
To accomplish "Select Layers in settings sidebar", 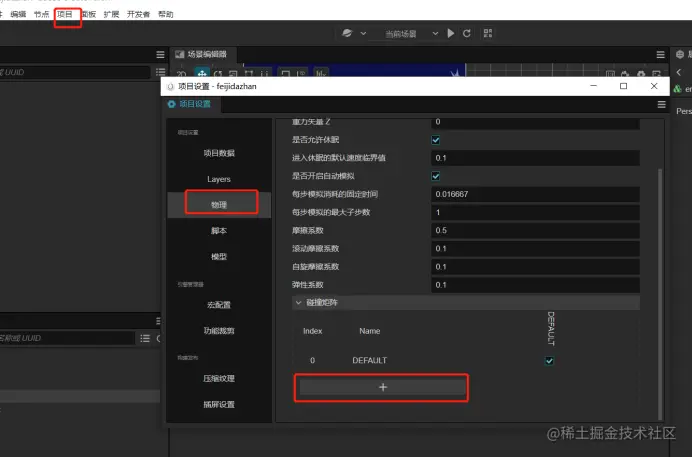I will [x=219, y=179].
